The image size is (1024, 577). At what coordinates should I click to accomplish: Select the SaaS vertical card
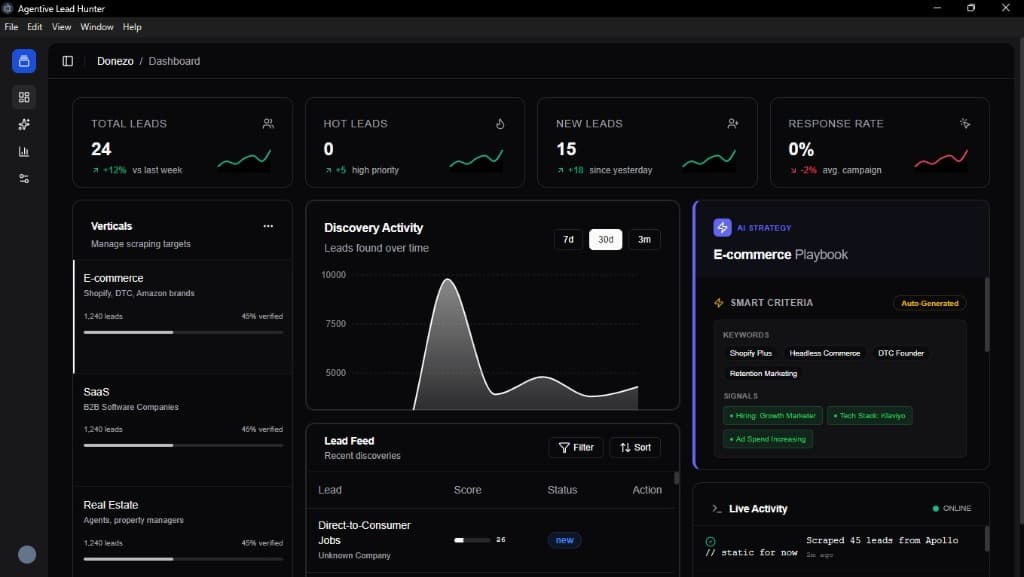click(183, 420)
